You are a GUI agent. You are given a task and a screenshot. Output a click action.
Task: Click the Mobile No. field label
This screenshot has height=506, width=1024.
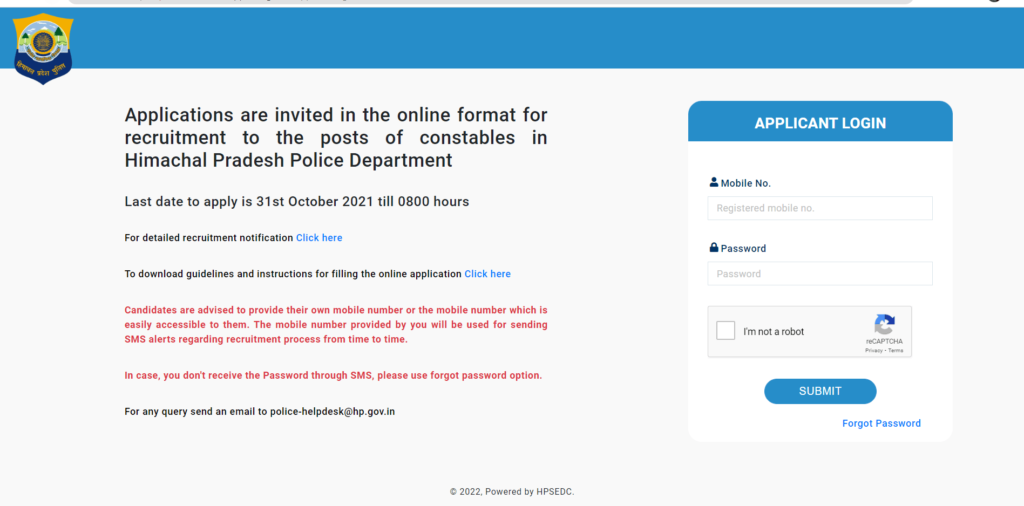pyautogui.click(x=745, y=184)
